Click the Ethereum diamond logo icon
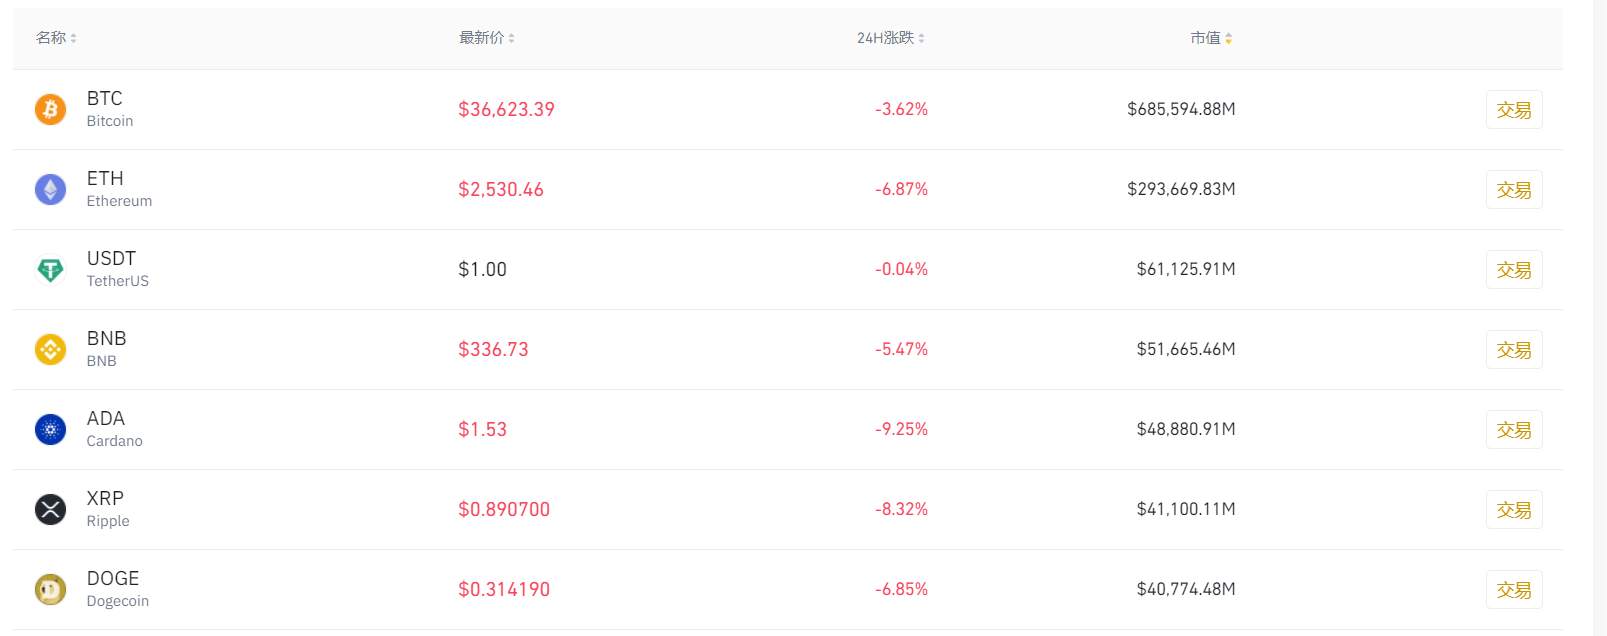 coord(50,189)
